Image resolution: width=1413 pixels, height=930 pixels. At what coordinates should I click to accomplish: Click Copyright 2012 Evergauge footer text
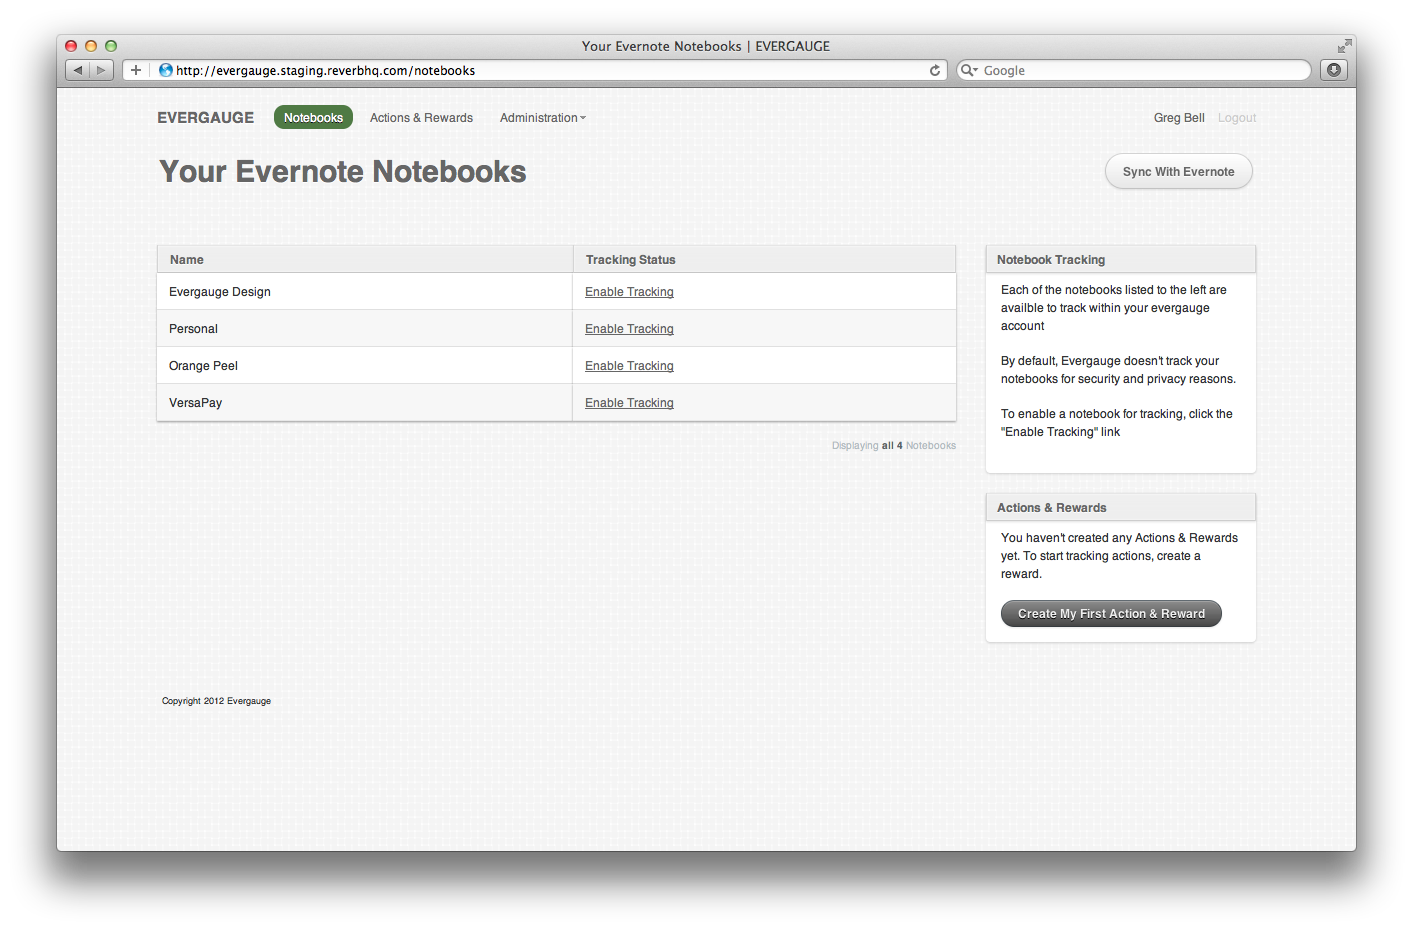coord(216,701)
